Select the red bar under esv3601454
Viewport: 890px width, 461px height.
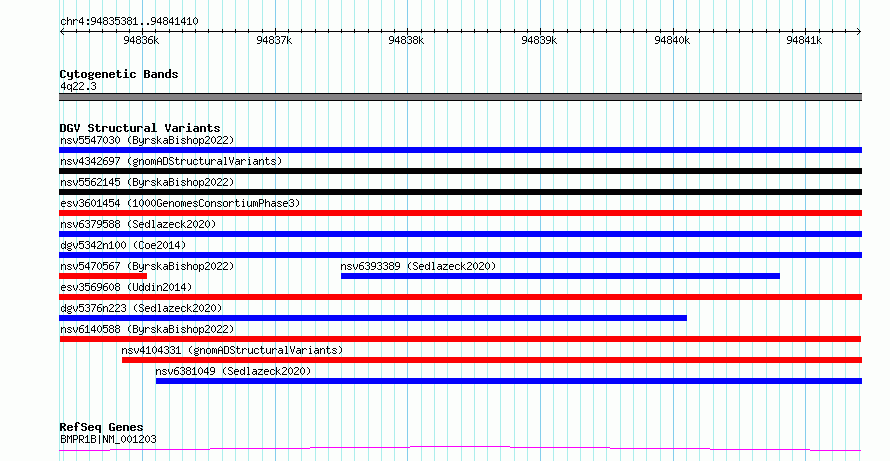(460, 213)
